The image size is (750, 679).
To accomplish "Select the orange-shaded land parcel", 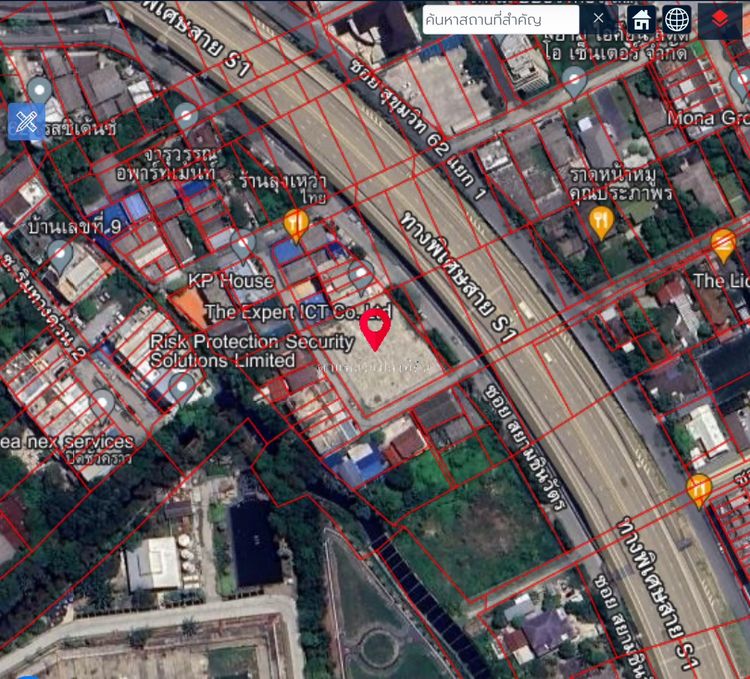I will (187, 307).
